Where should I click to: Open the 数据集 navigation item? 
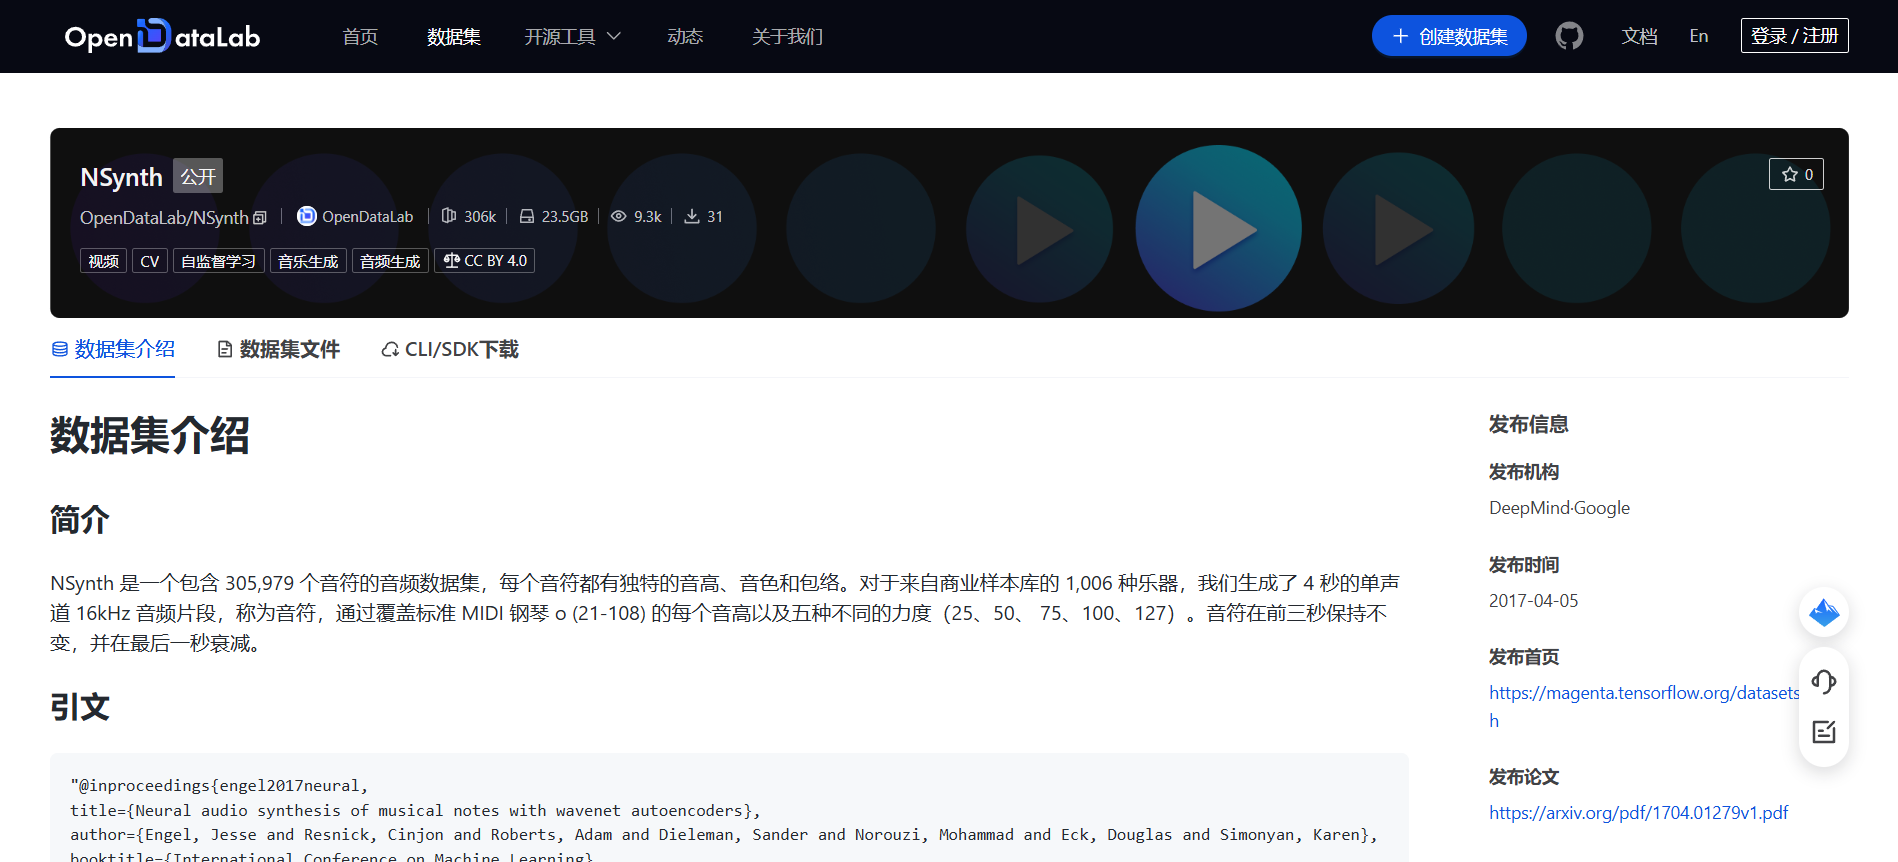(454, 36)
